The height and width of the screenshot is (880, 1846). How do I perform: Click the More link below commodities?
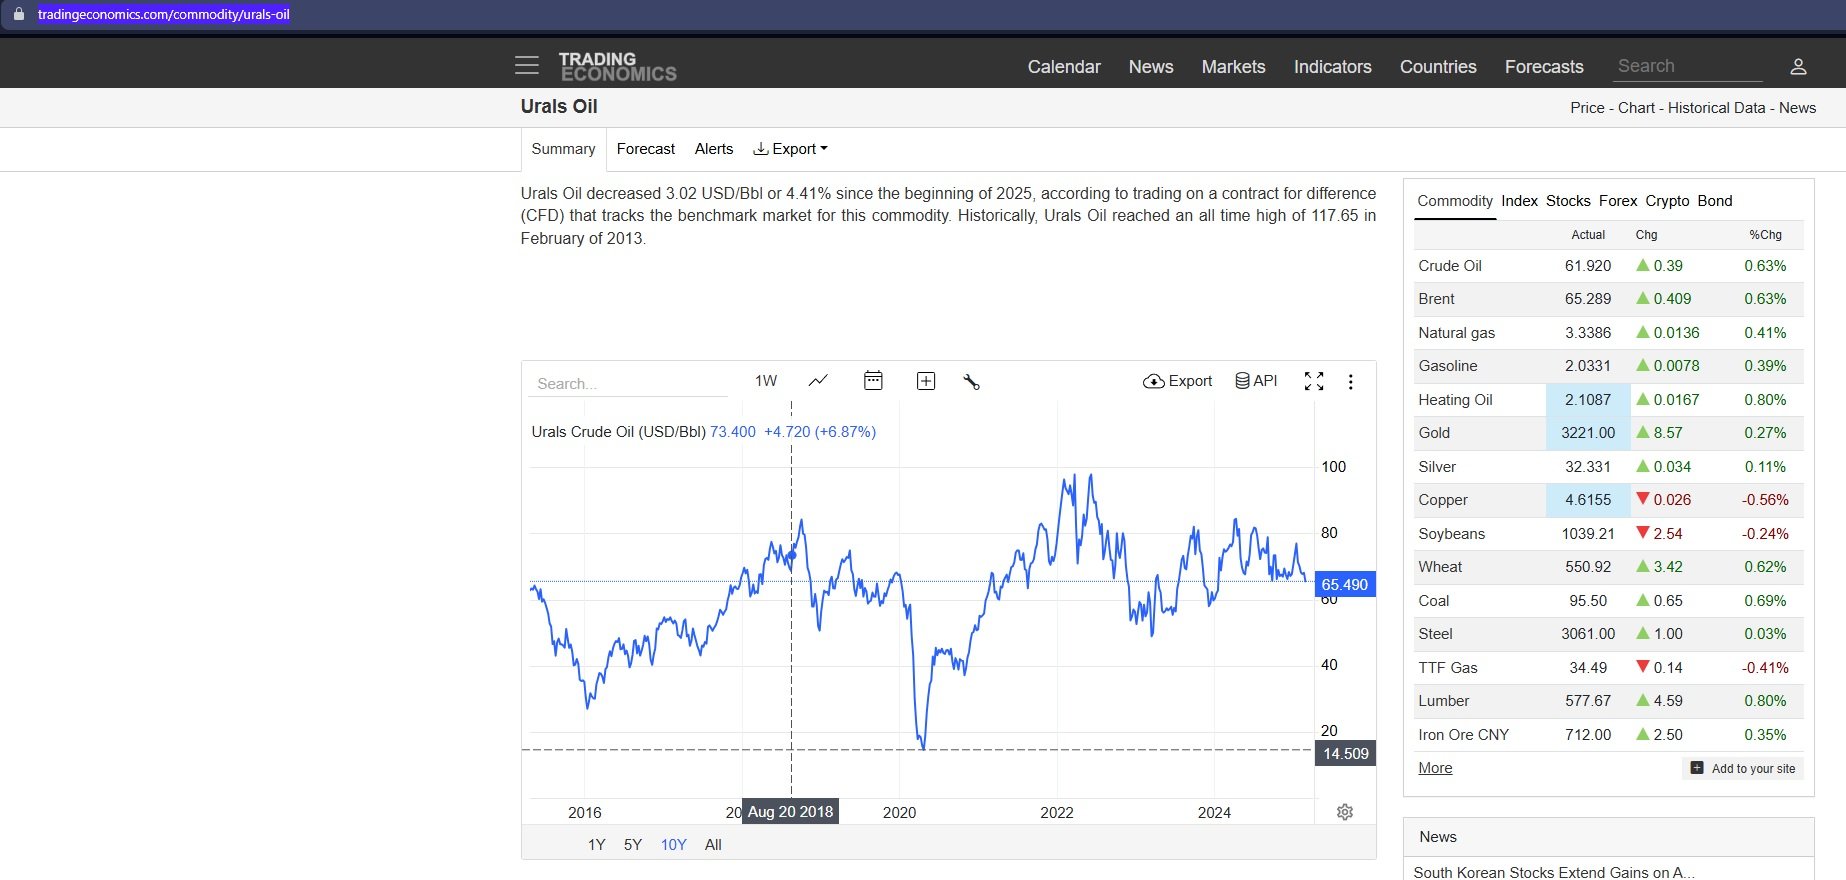coord(1435,768)
